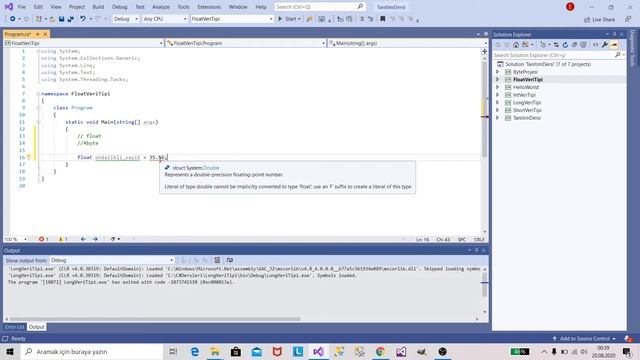640x360 pixels.
Task: Open the Any CPU platform dropdown
Action: tap(165, 19)
